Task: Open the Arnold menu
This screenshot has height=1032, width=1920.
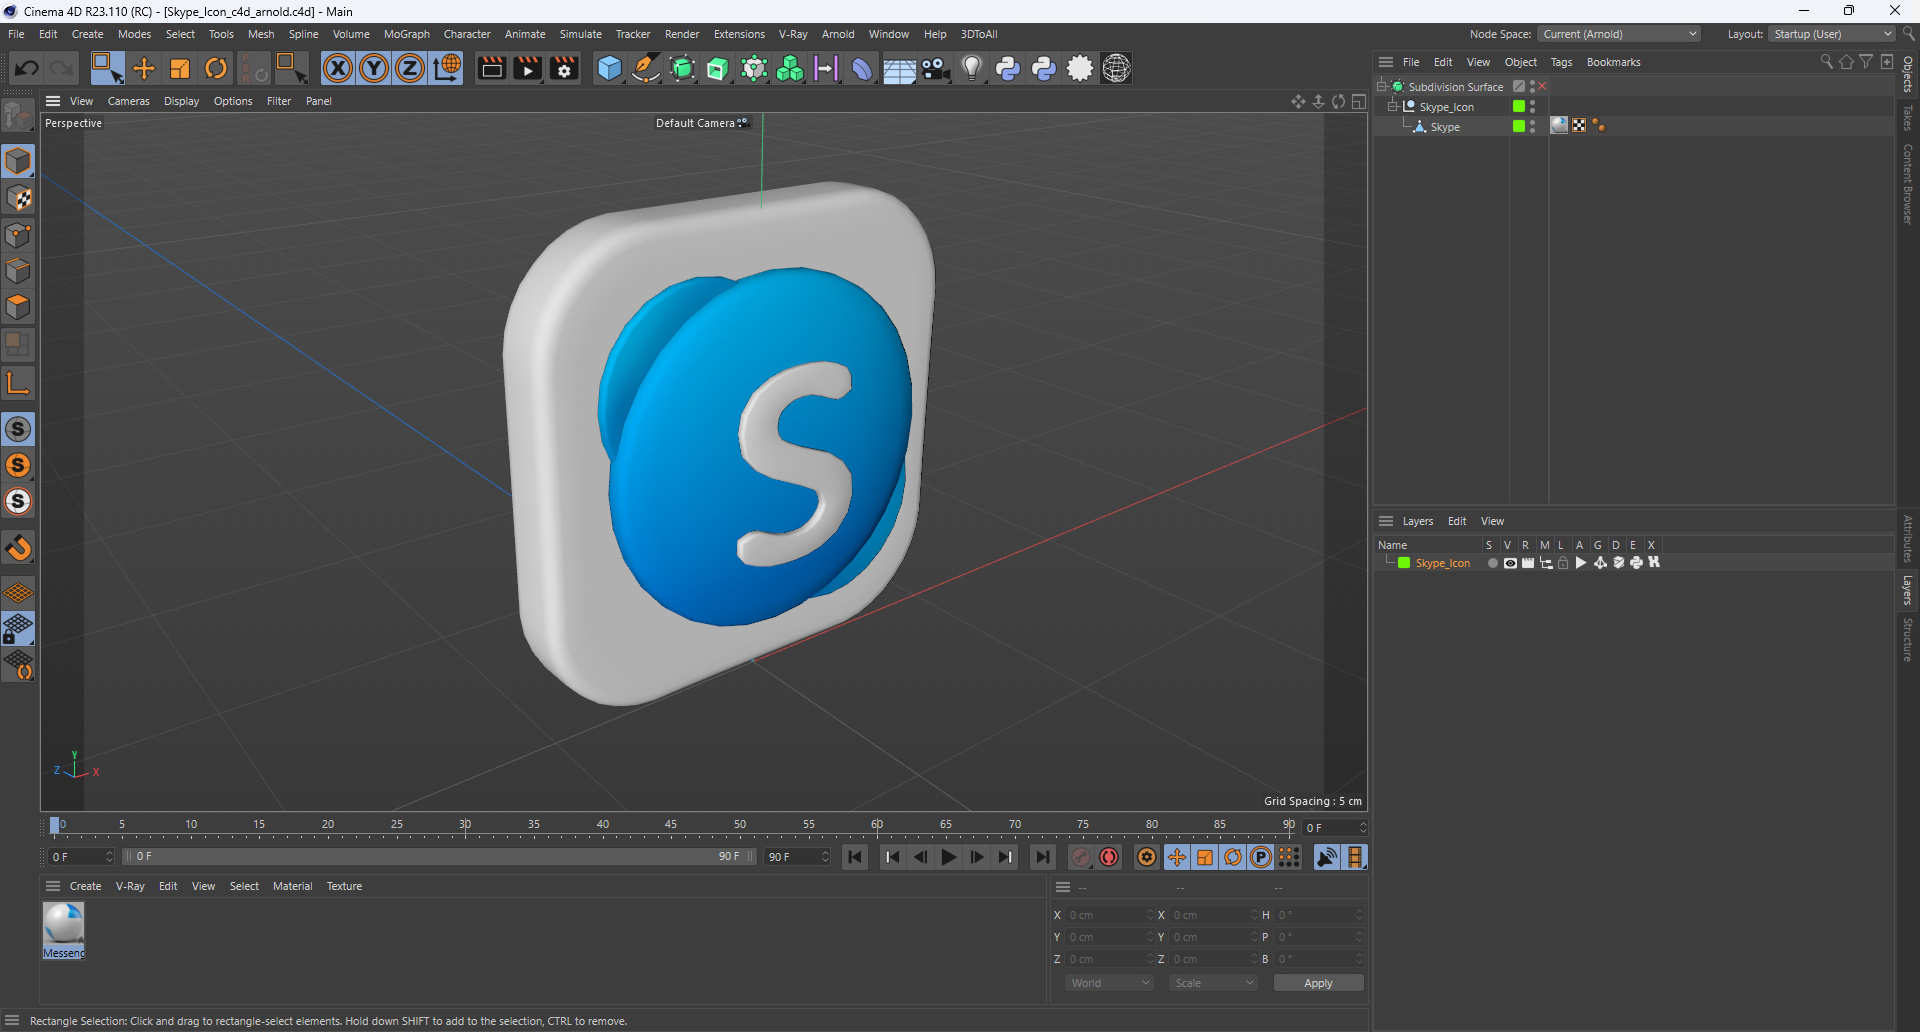Action: click(838, 34)
